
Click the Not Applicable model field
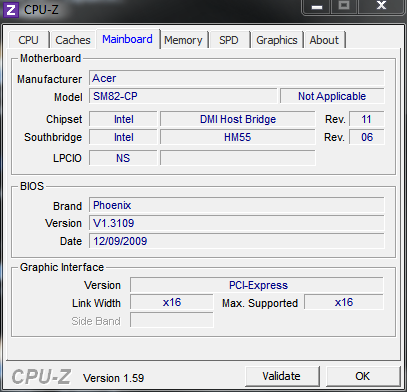(332, 96)
